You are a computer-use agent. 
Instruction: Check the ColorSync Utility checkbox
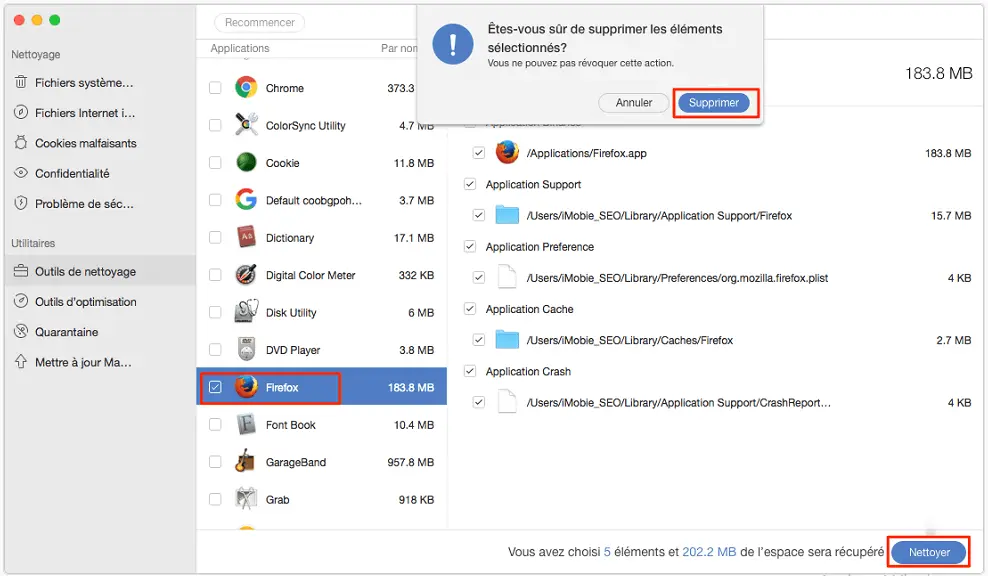pos(215,125)
